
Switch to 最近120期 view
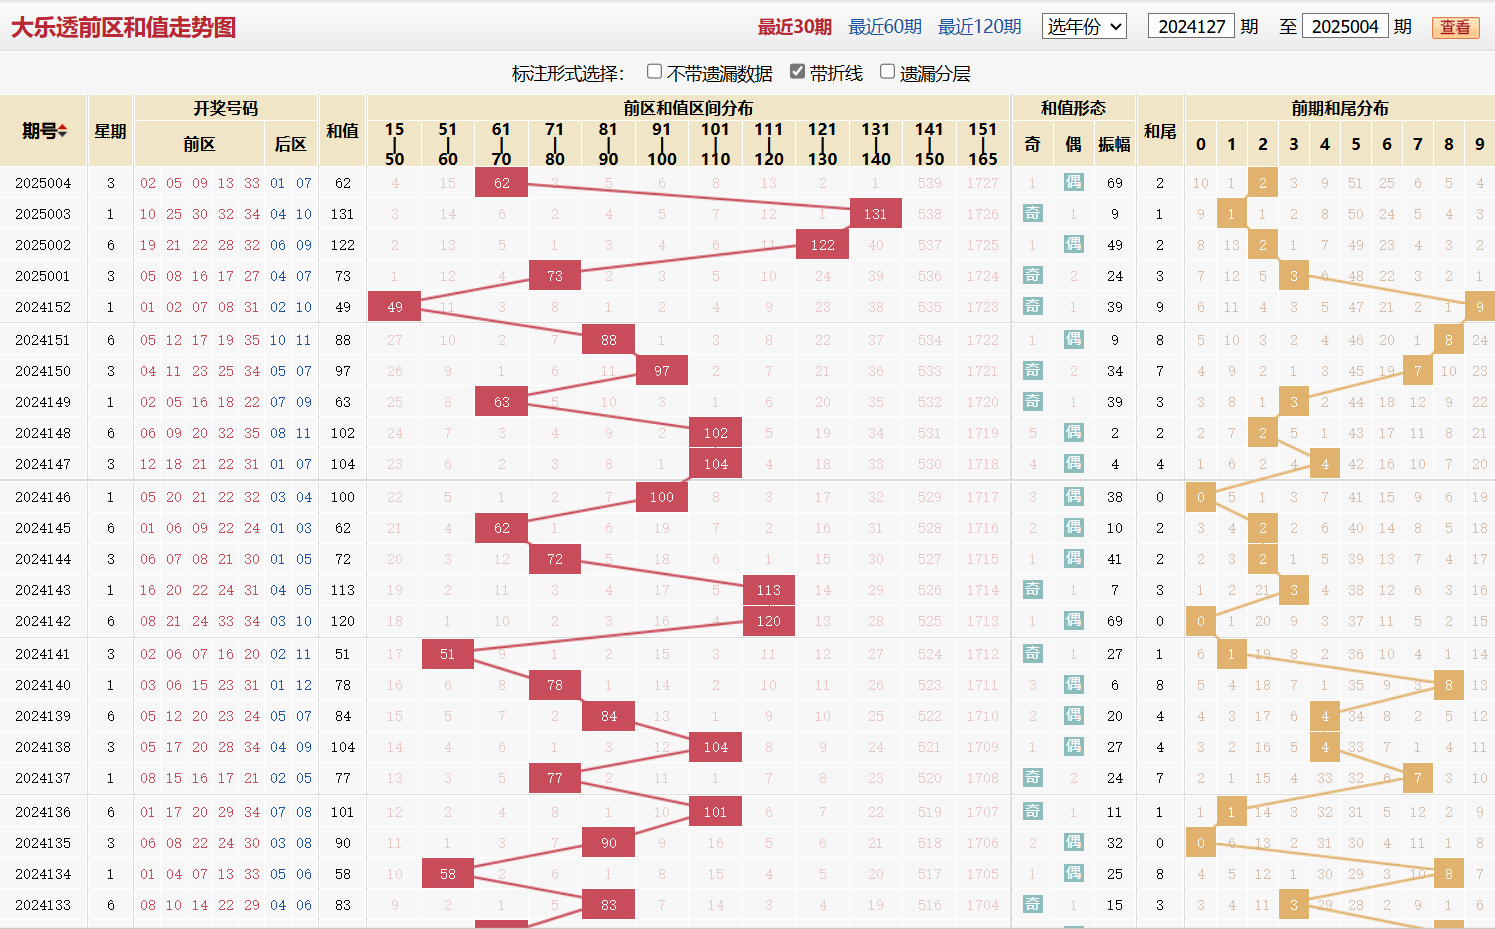click(980, 27)
